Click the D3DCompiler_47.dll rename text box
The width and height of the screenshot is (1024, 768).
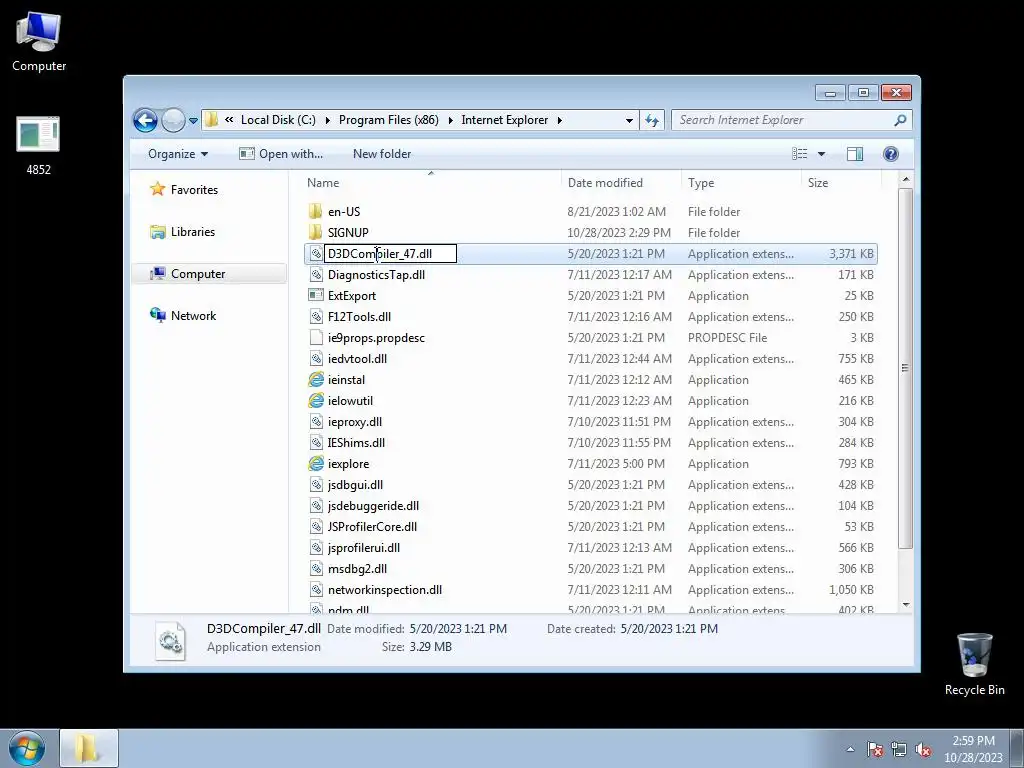[391, 253]
